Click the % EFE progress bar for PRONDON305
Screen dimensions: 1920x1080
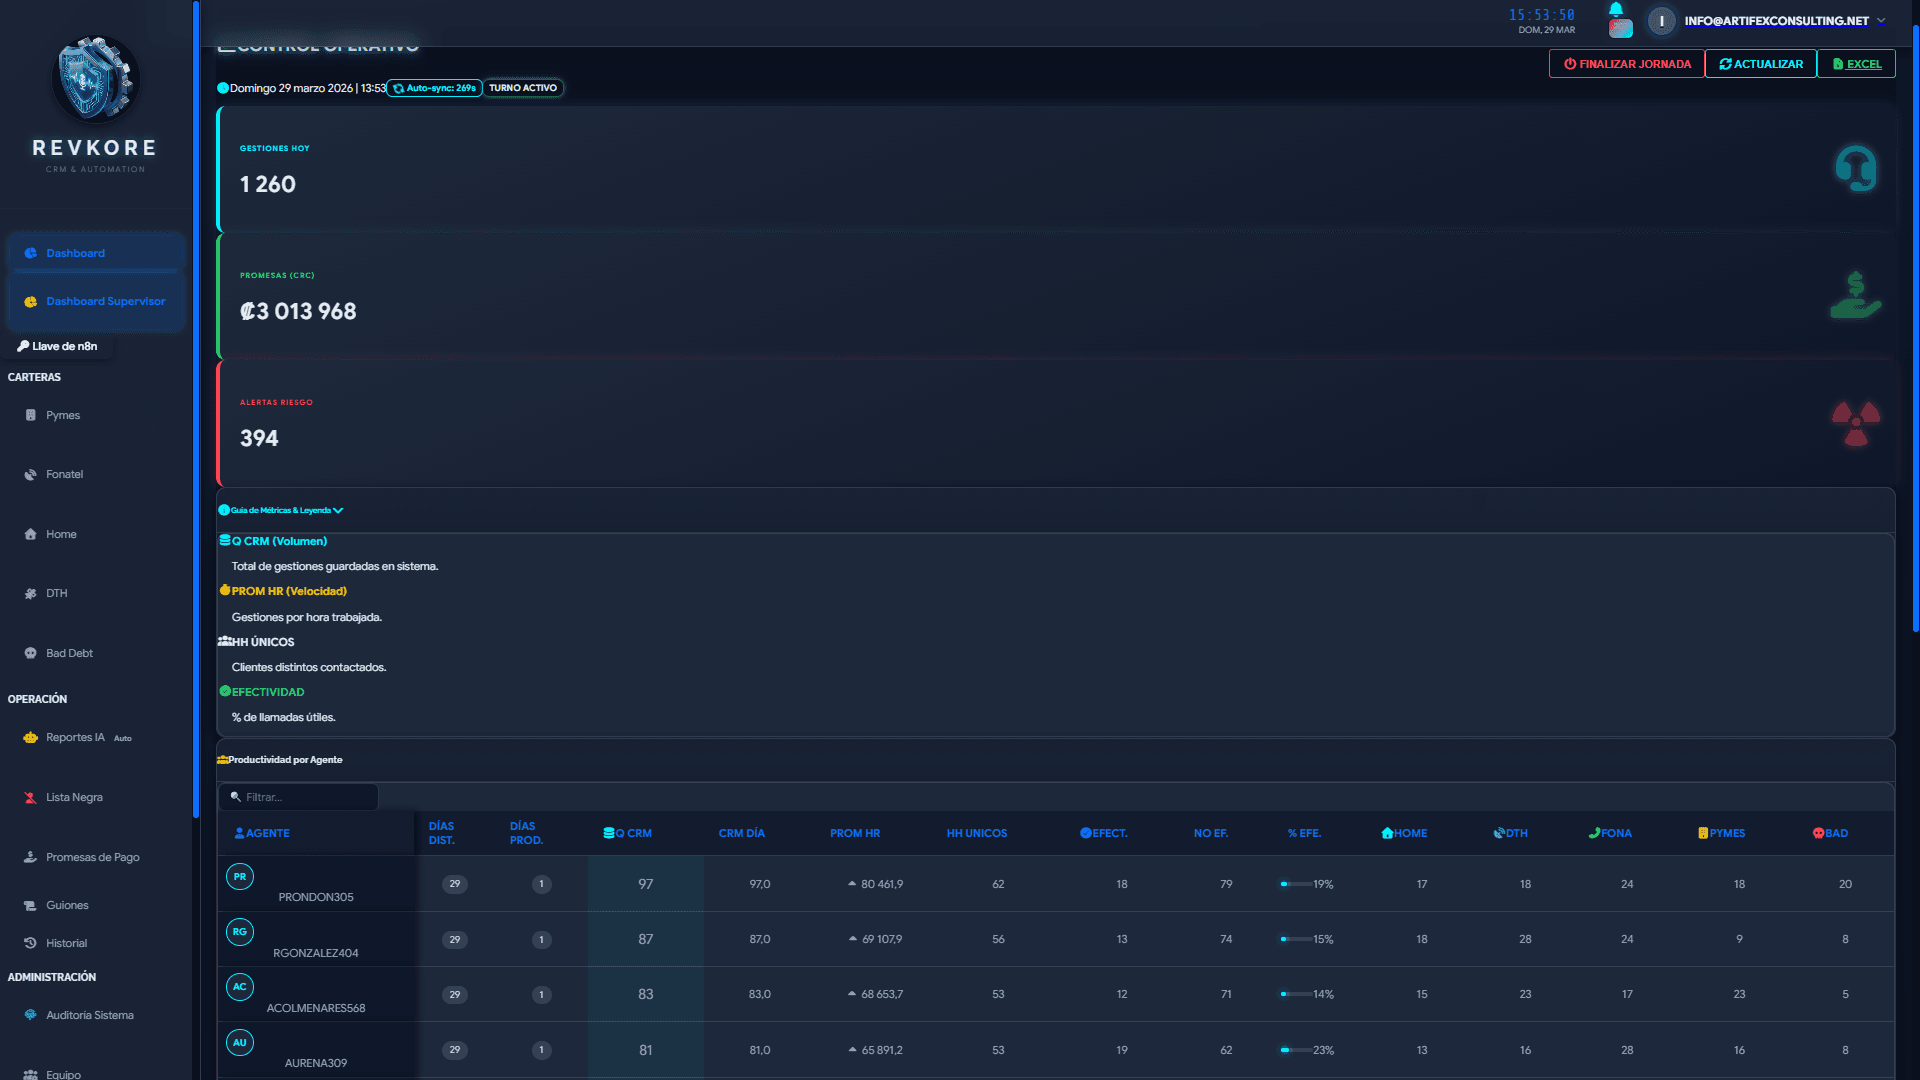(x=1296, y=884)
